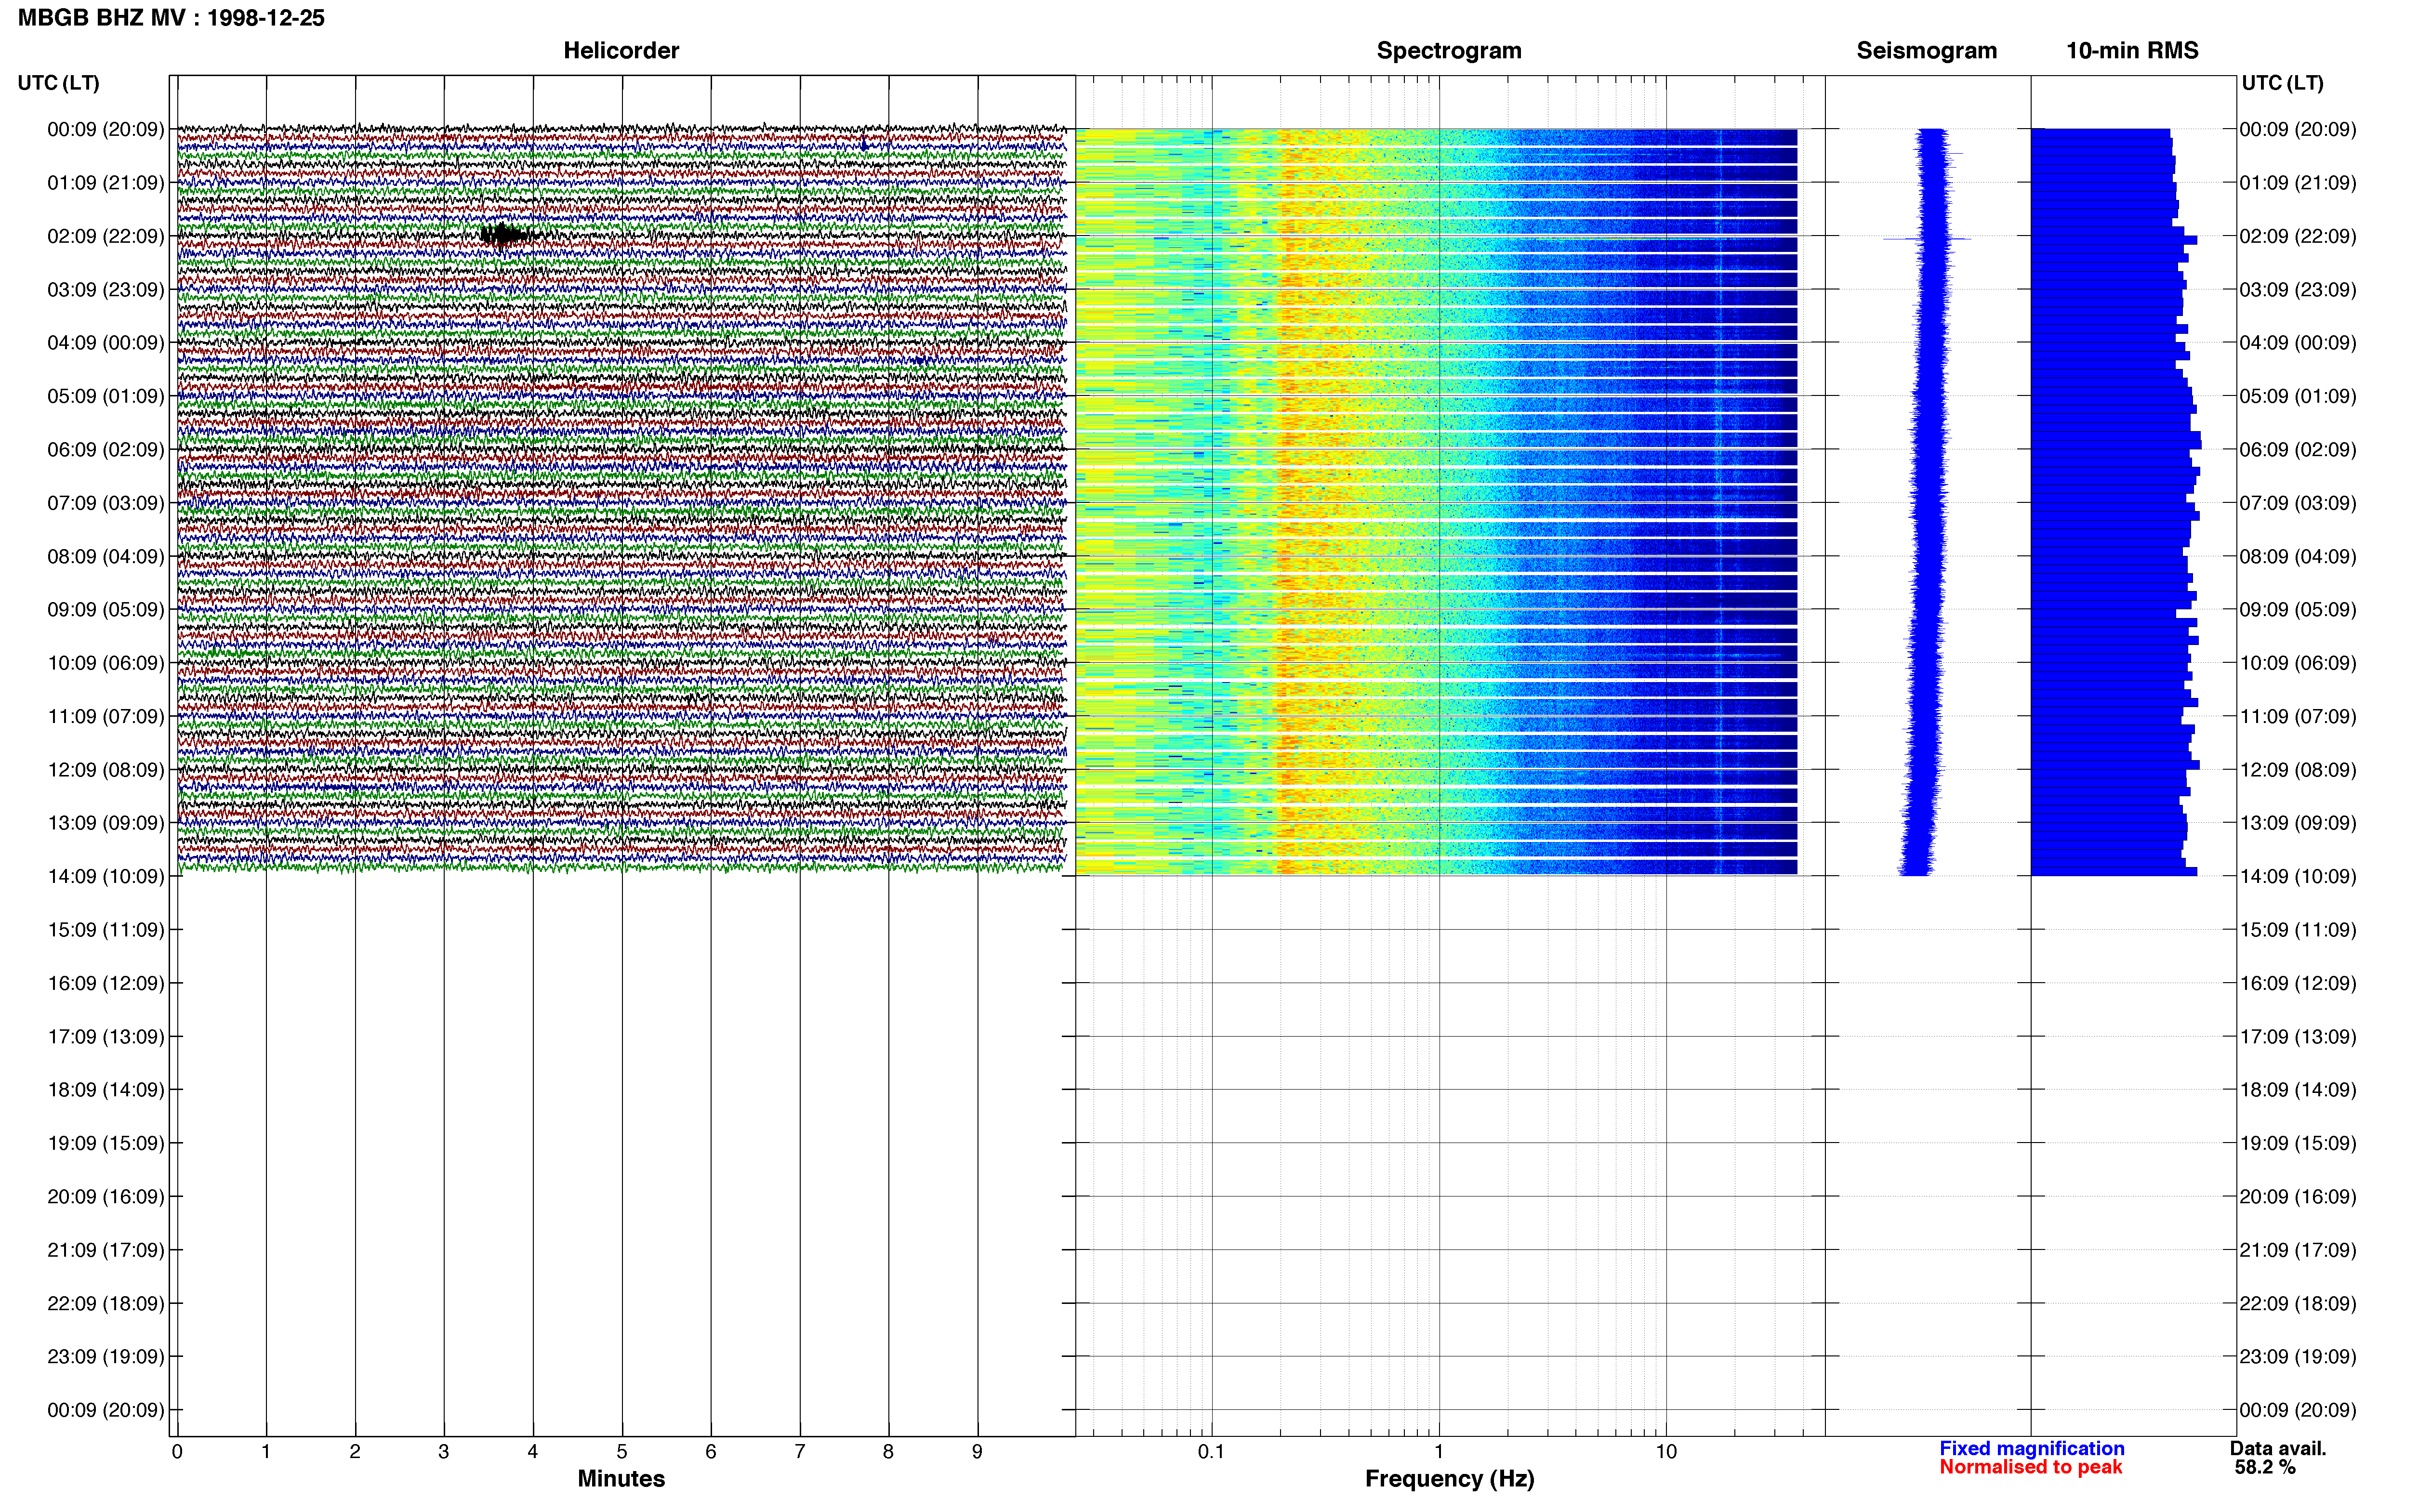
Task: Click the RMS bar at 14:09 row
Action: (2114, 872)
